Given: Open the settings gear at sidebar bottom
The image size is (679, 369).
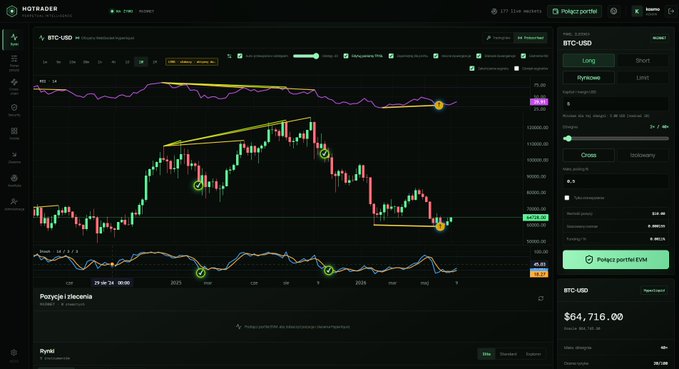Looking at the screenshot, I should (14, 353).
